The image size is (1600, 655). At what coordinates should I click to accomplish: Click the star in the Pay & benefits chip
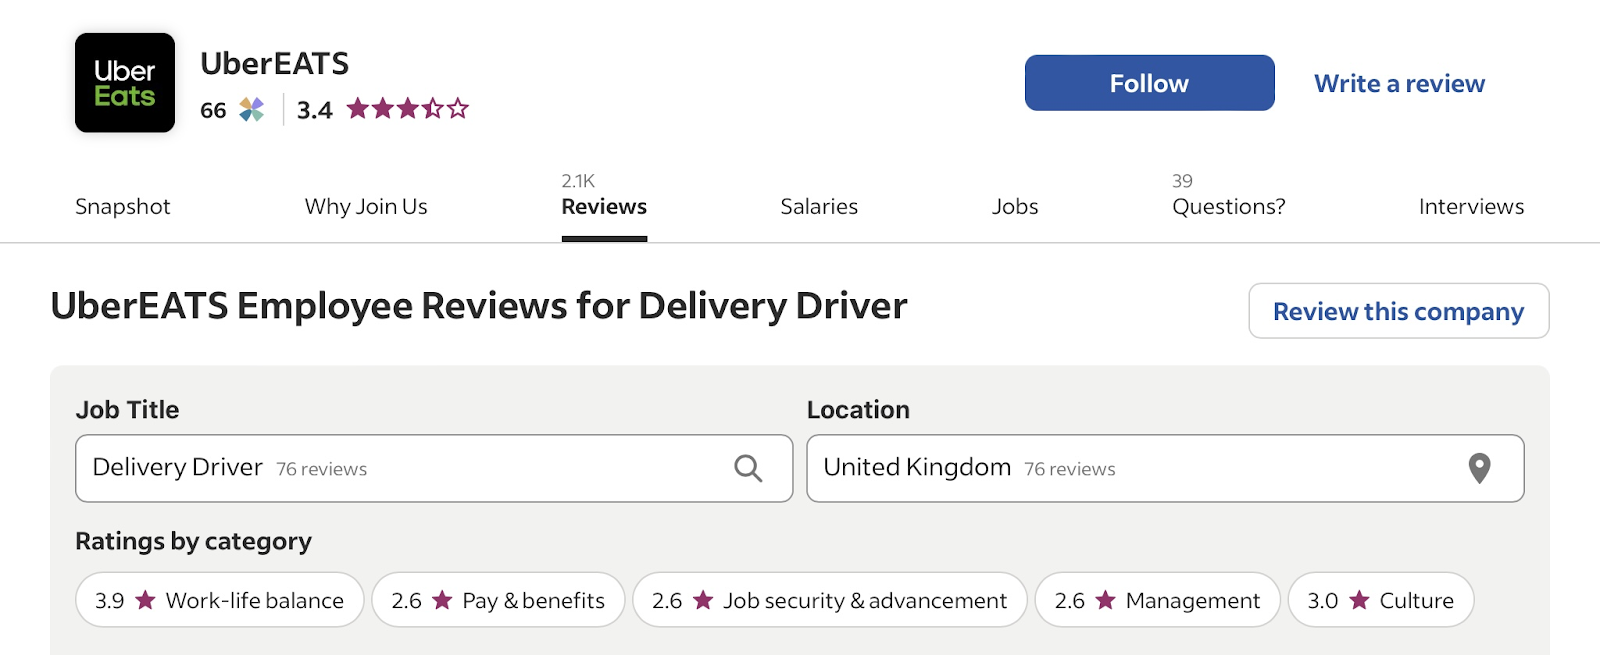(442, 600)
